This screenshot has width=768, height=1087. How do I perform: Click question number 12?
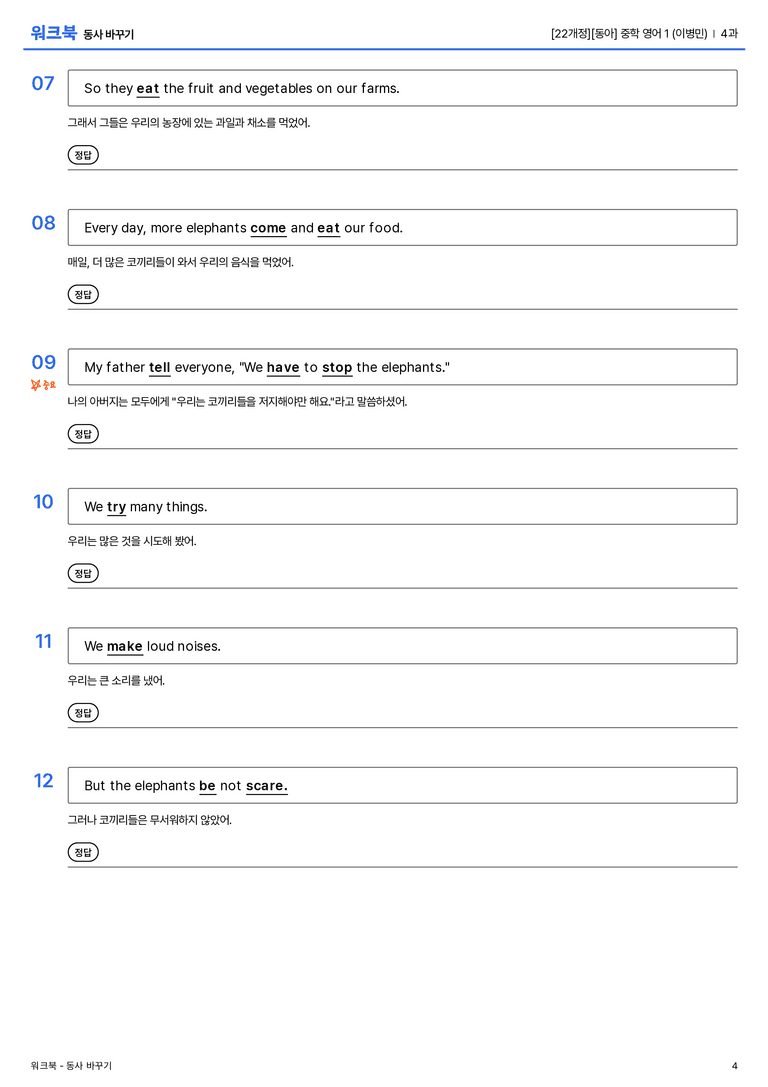(x=44, y=781)
